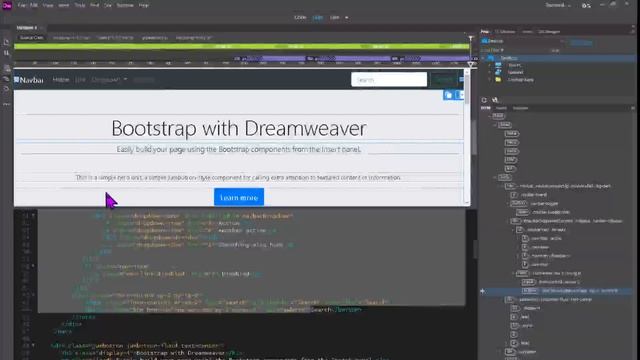640x360 pixels.
Task: Click the yellow Desktop Items folder icon
Action: (x=498, y=80)
